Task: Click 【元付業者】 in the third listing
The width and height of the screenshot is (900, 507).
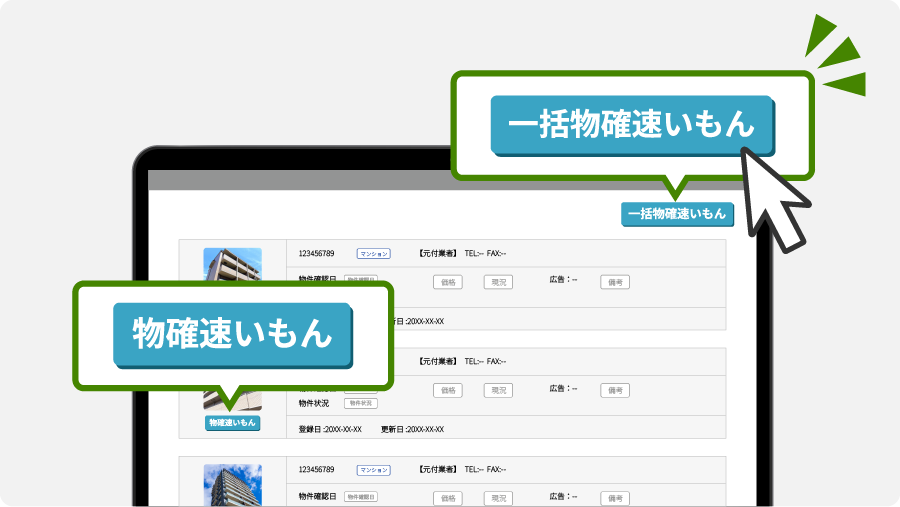Action: pyautogui.click(x=437, y=470)
